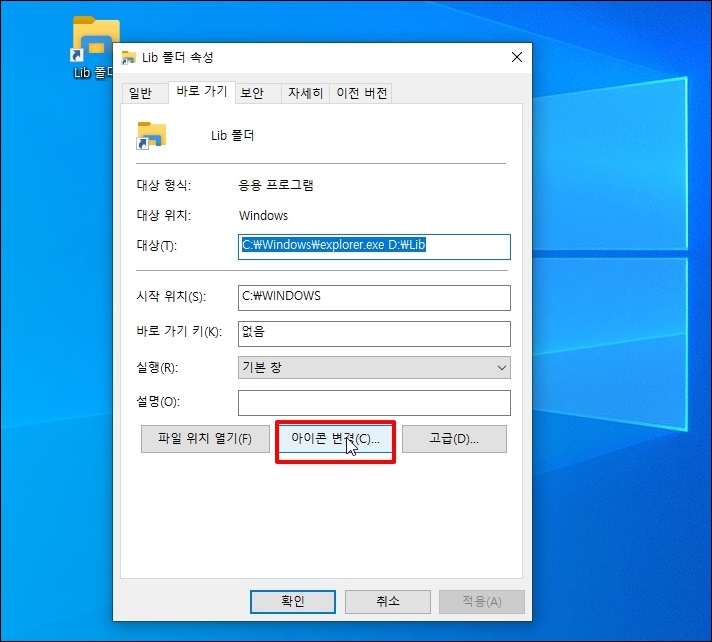The height and width of the screenshot is (642, 712).
Task: Click the 대상(T) target path field
Action: (374, 247)
